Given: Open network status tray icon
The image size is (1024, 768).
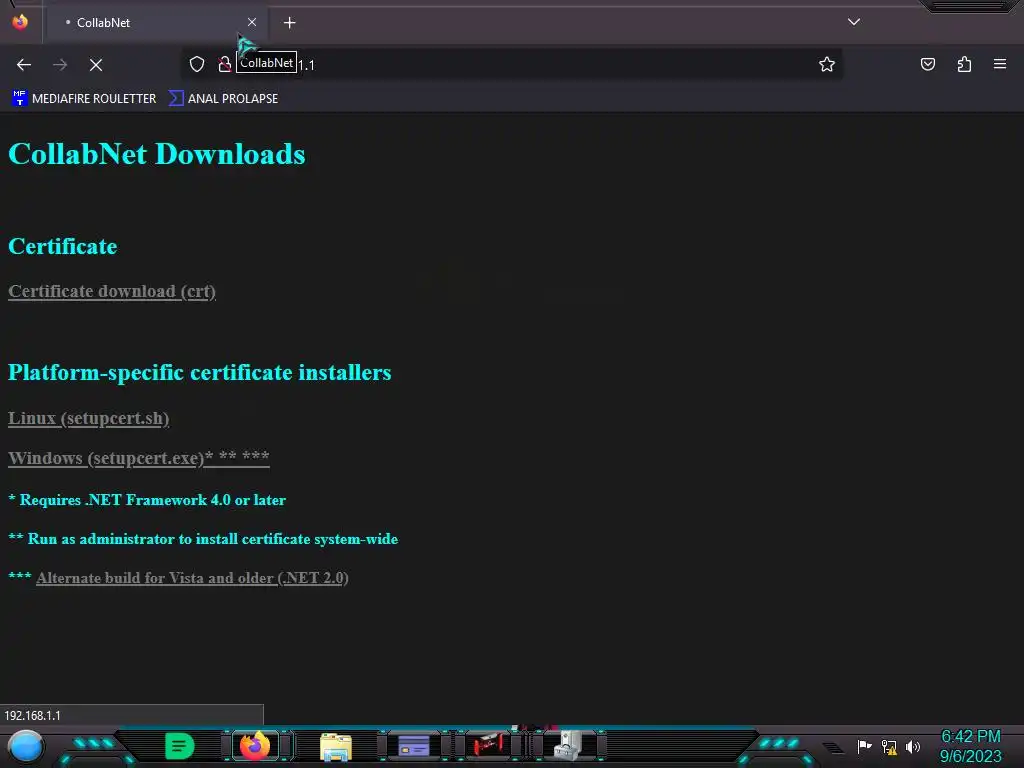Looking at the screenshot, I should [x=889, y=746].
